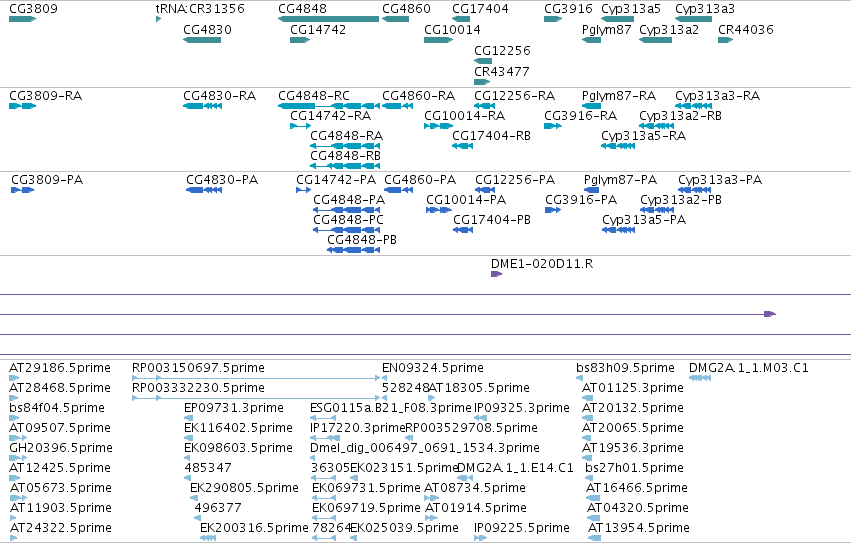Click the CG4848-RA transcript label
The image size is (851, 543).
(x=346, y=136)
